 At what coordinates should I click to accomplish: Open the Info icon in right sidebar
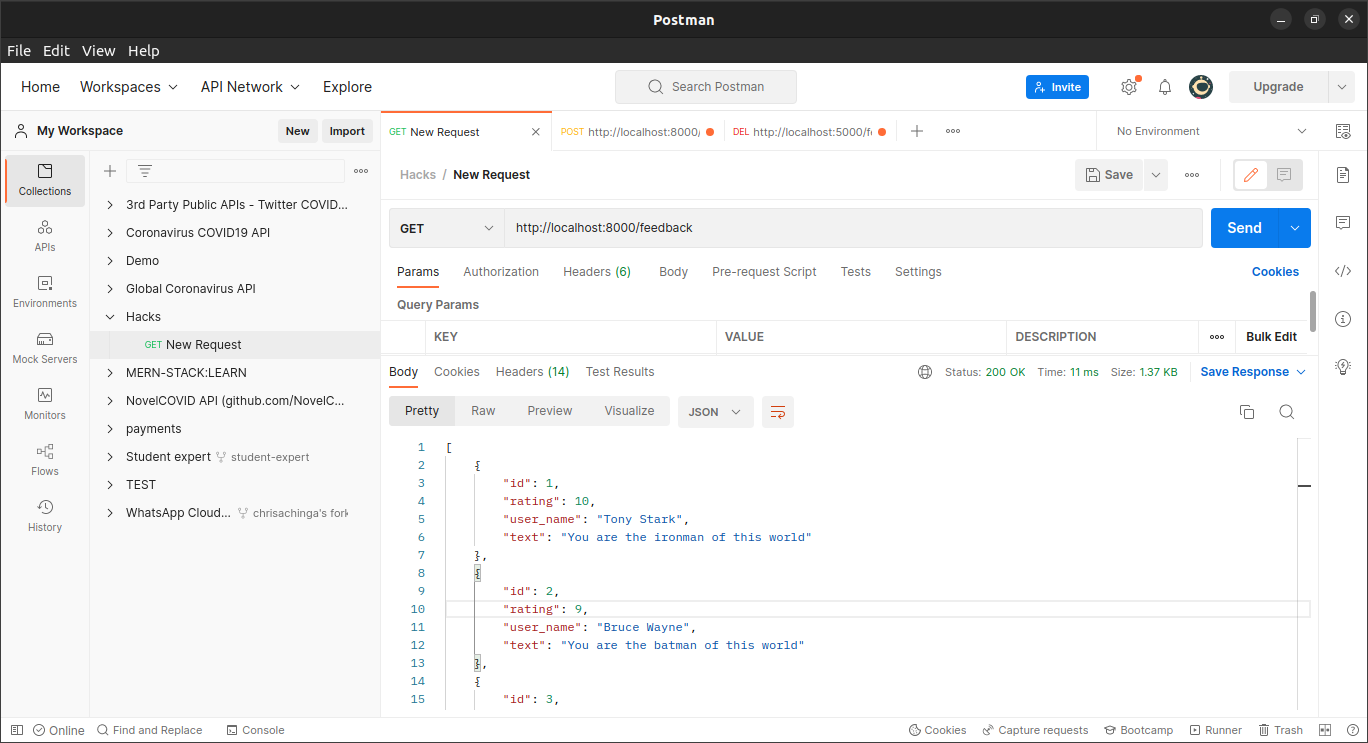pos(1343,318)
